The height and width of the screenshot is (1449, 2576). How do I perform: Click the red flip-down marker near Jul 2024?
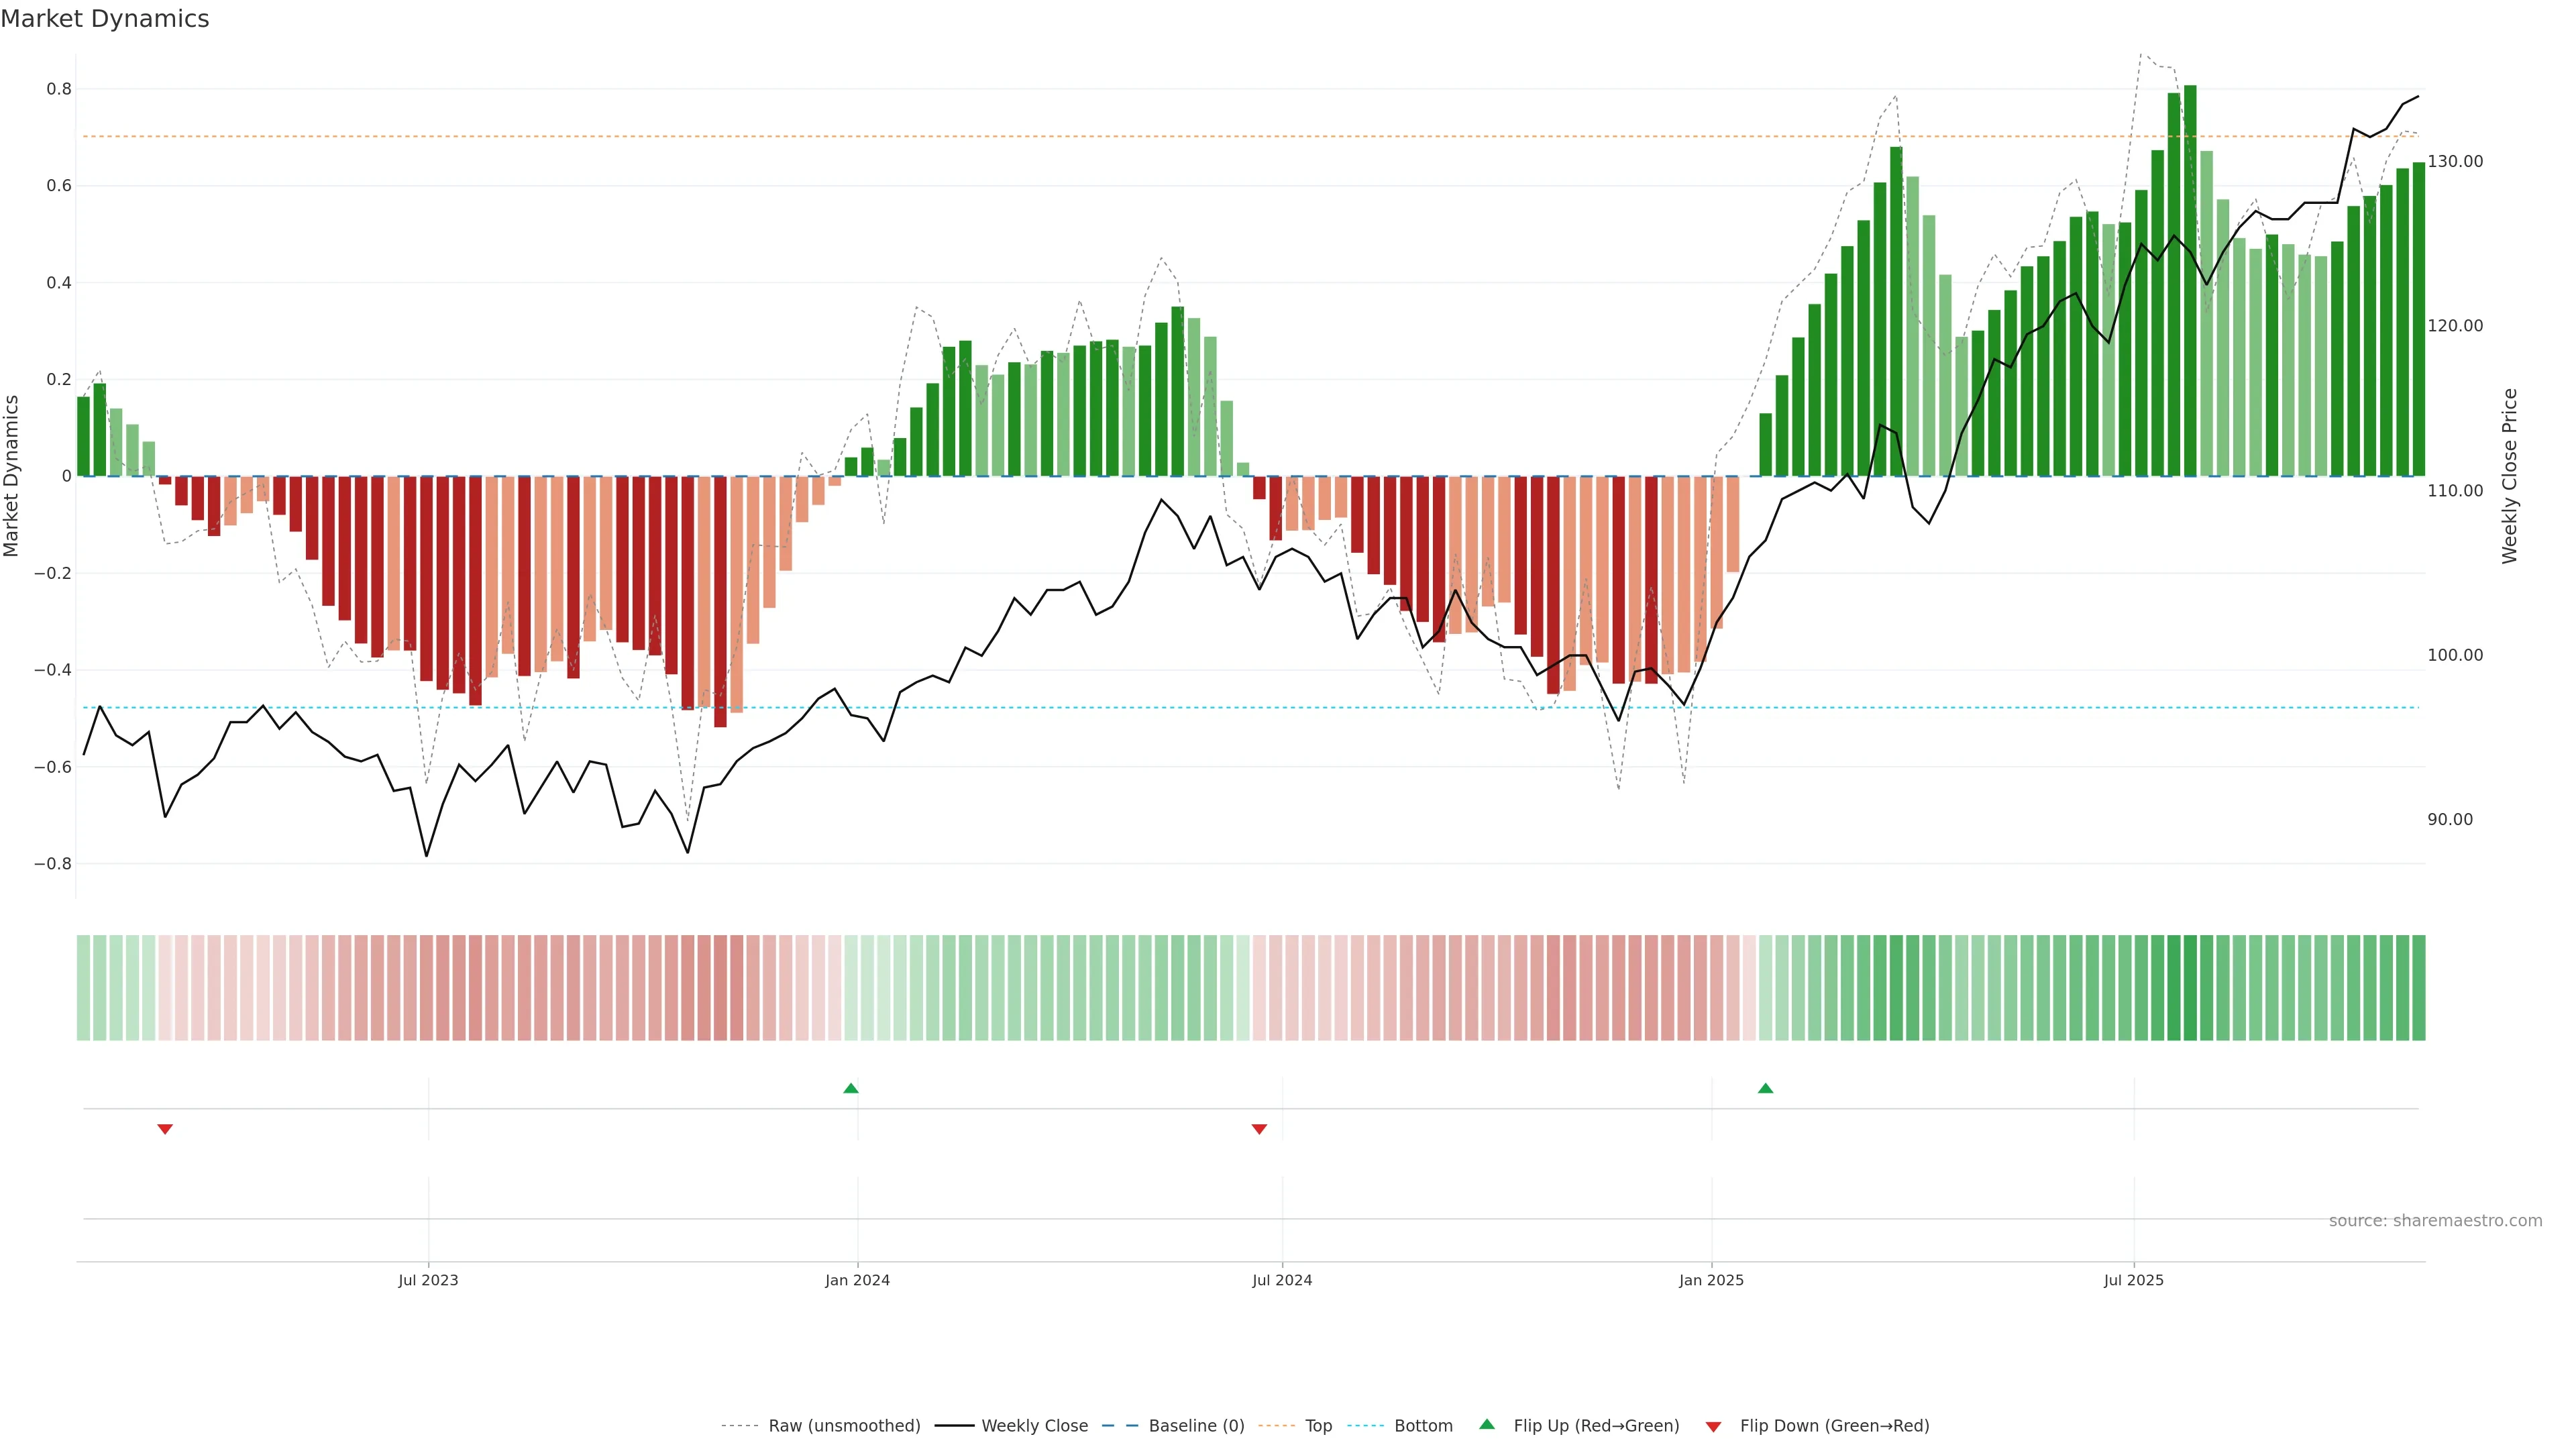(x=1259, y=1129)
